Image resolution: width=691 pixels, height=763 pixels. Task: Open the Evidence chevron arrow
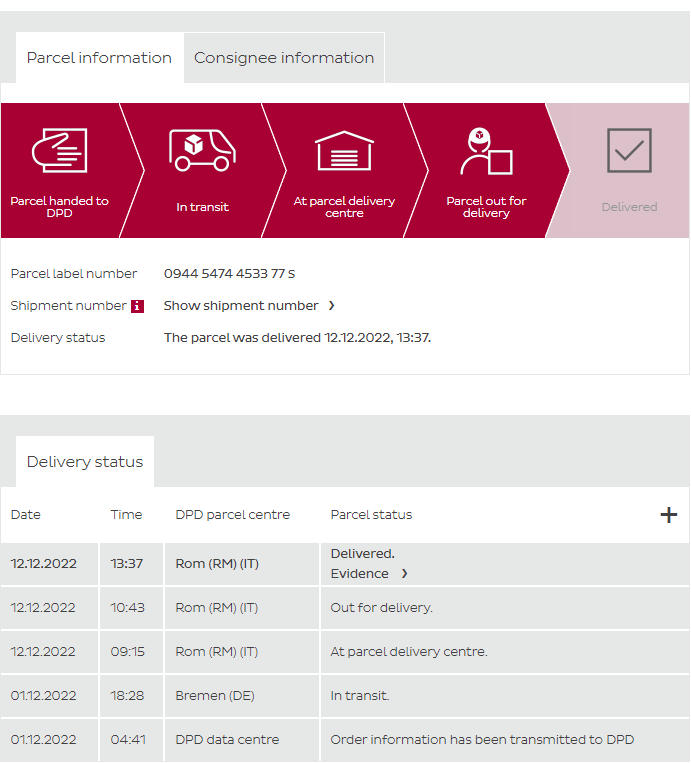(404, 574)
